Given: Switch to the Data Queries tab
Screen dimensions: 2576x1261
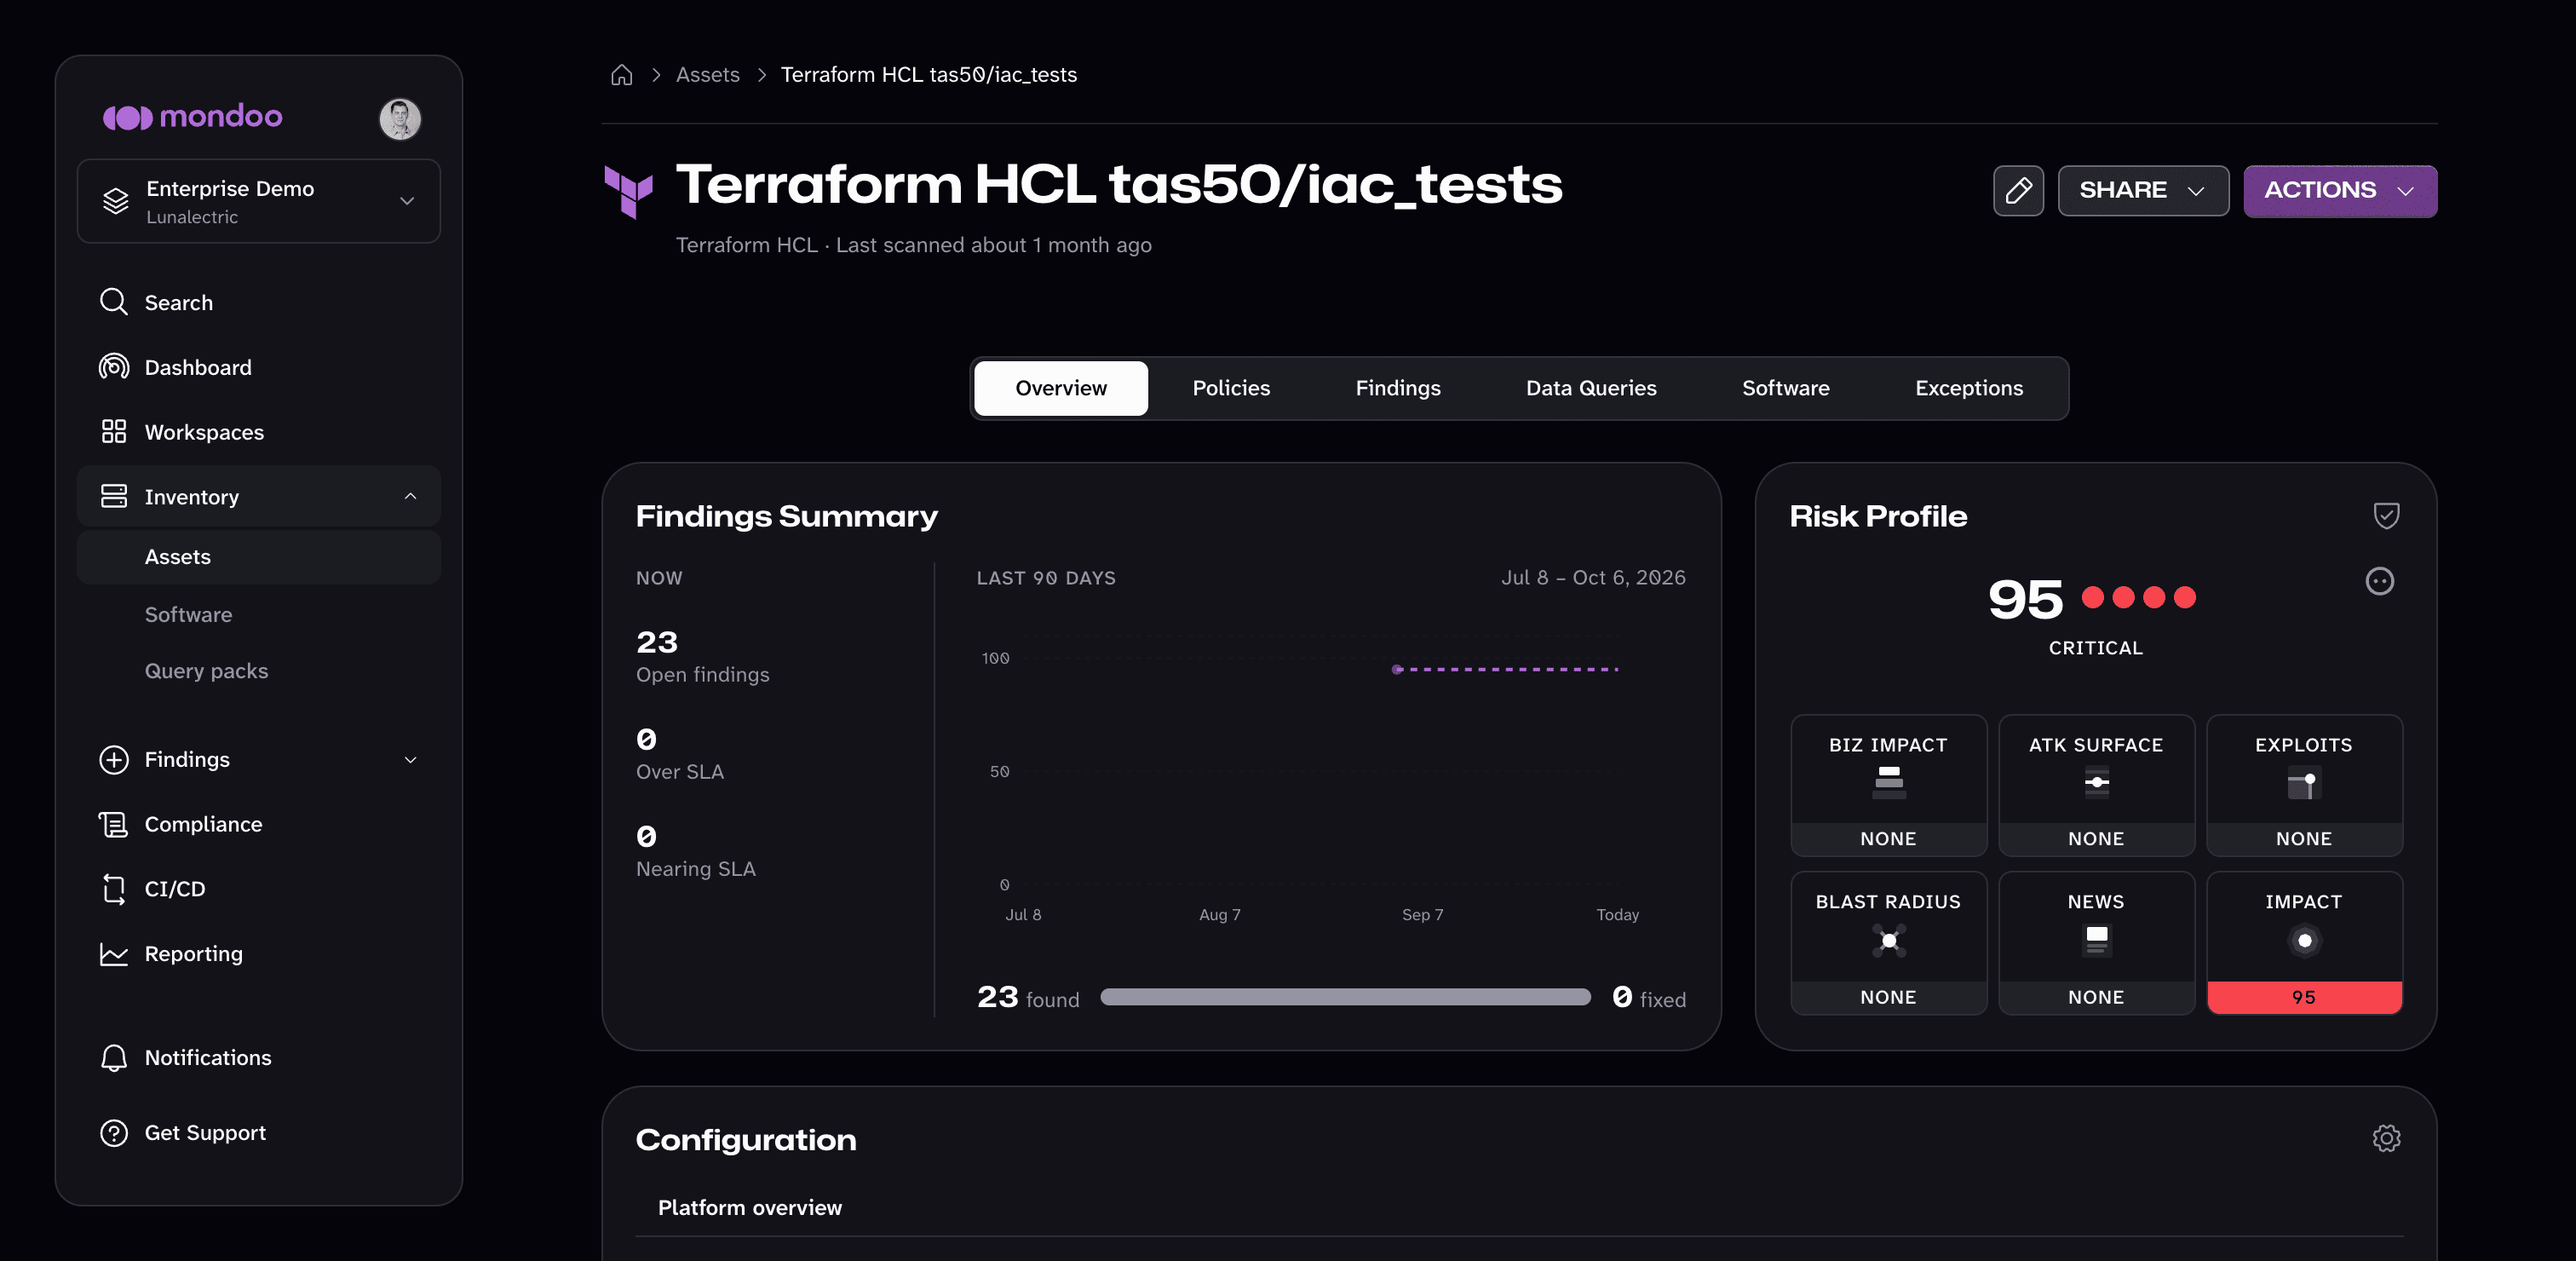Looking at the screenshot, I should pyautogui.click(x=1591, y=388).
